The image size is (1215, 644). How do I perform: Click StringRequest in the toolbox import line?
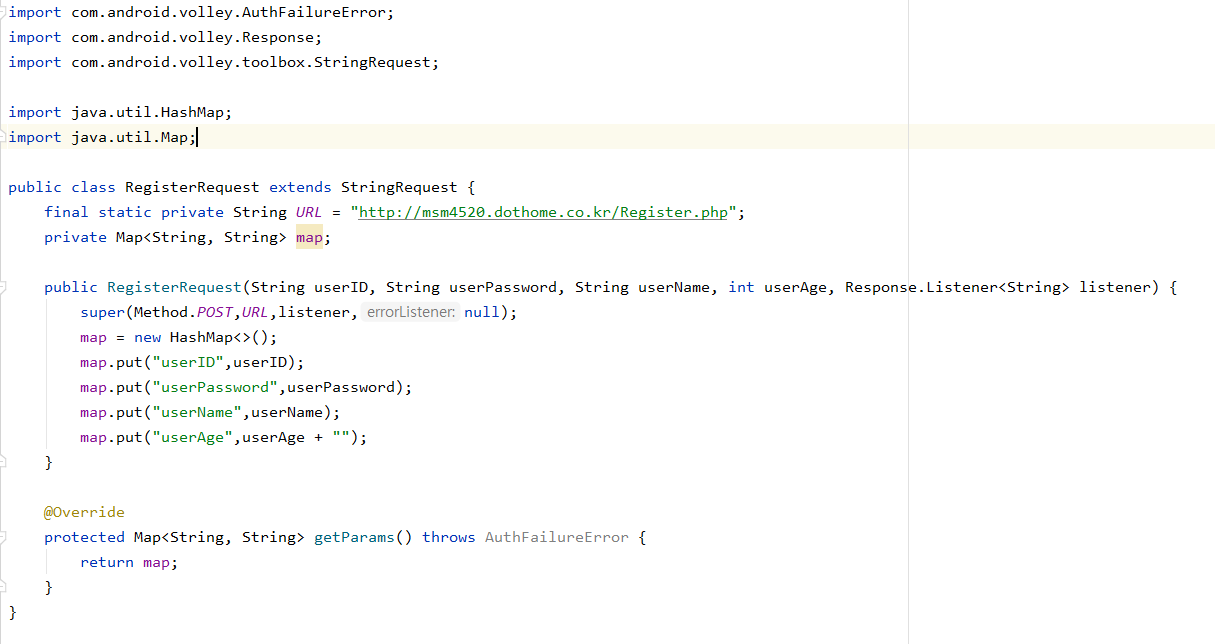[x=372, y=62]
